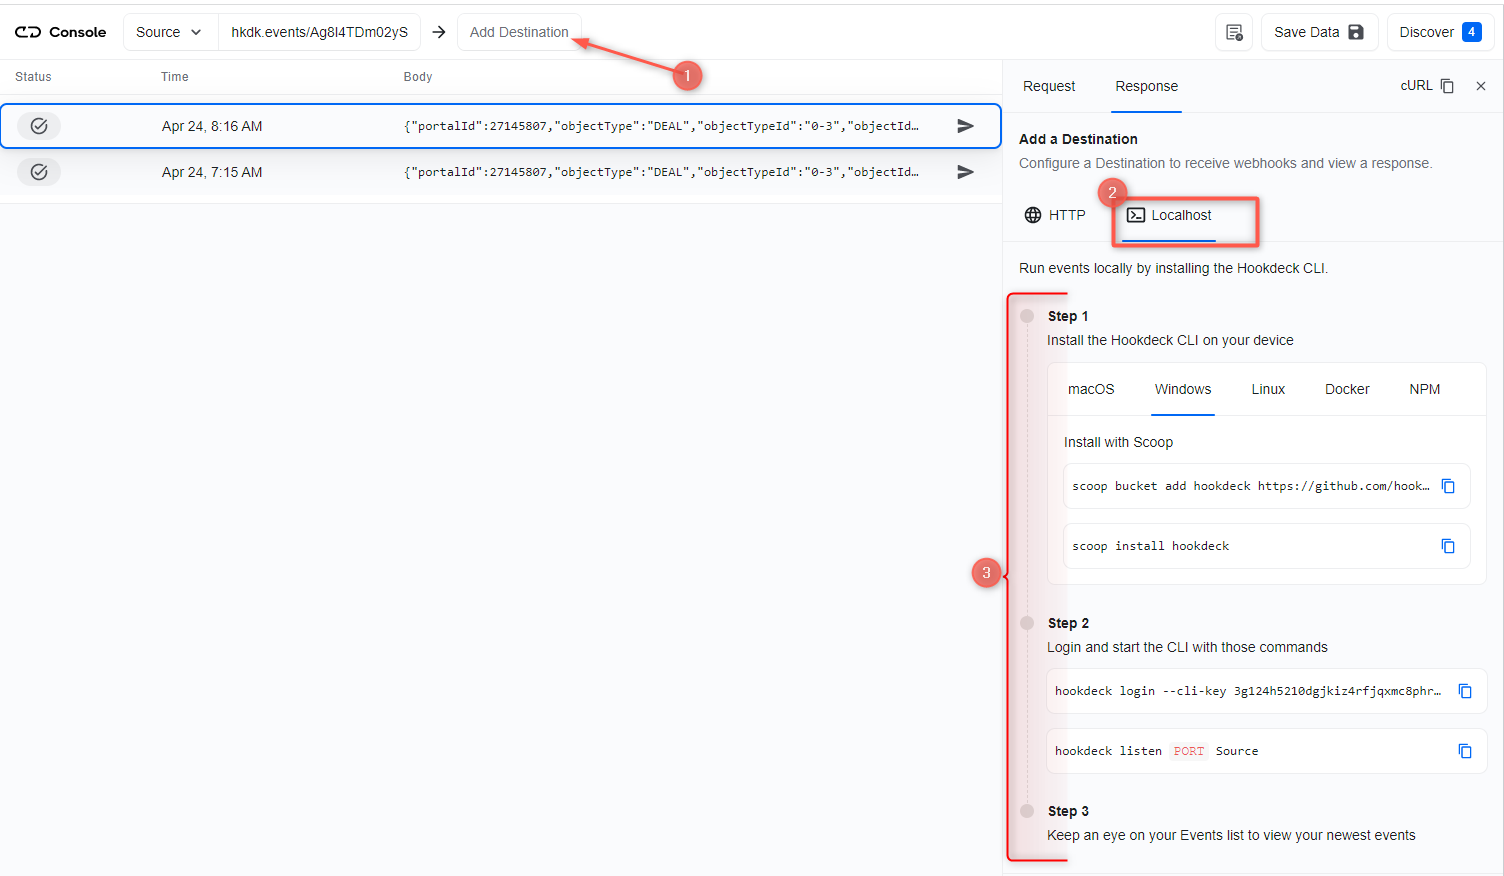Click the hkdk.events source URL field
The width and height of the screenshot is (1504, 876).
[319, 31]
